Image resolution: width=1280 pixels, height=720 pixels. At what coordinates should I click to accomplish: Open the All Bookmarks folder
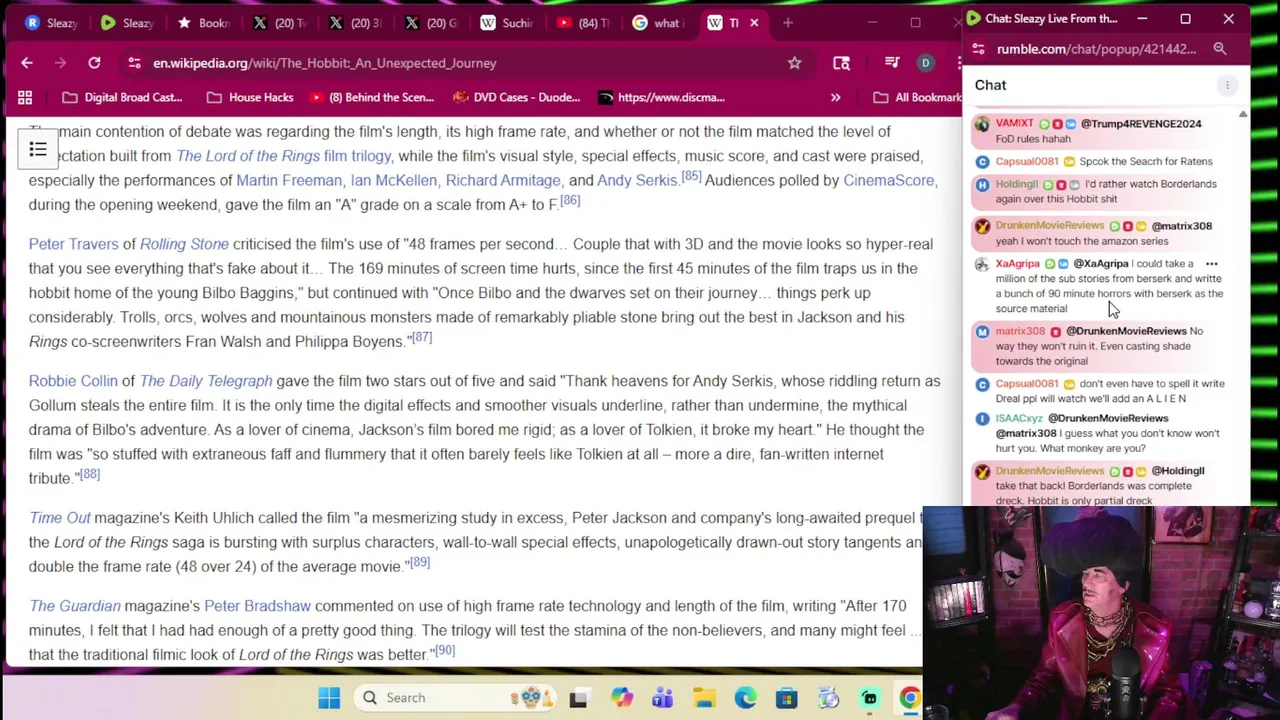(x=918, y=97)
